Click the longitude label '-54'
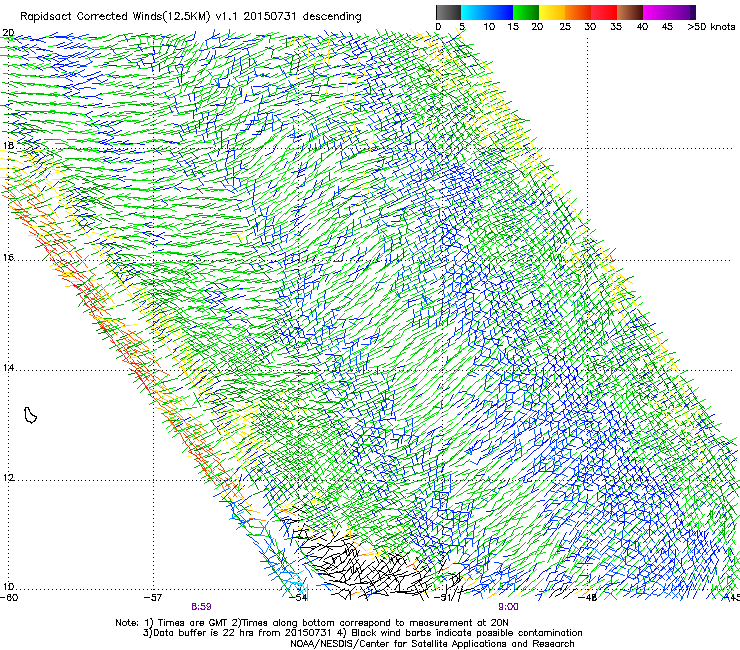The height and width of the screenshot is (650, 740). point(299,598)
